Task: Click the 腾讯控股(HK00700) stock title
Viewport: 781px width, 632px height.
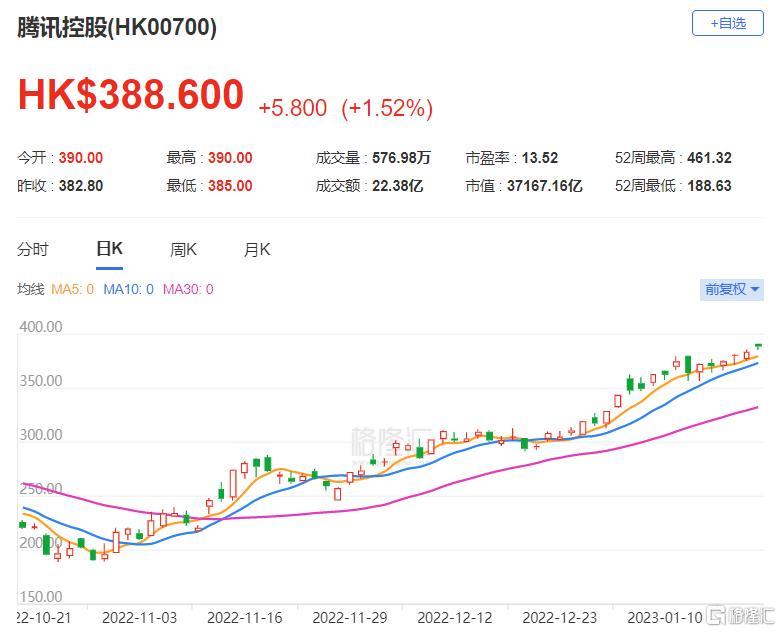Action: click(x=117, y=27)
